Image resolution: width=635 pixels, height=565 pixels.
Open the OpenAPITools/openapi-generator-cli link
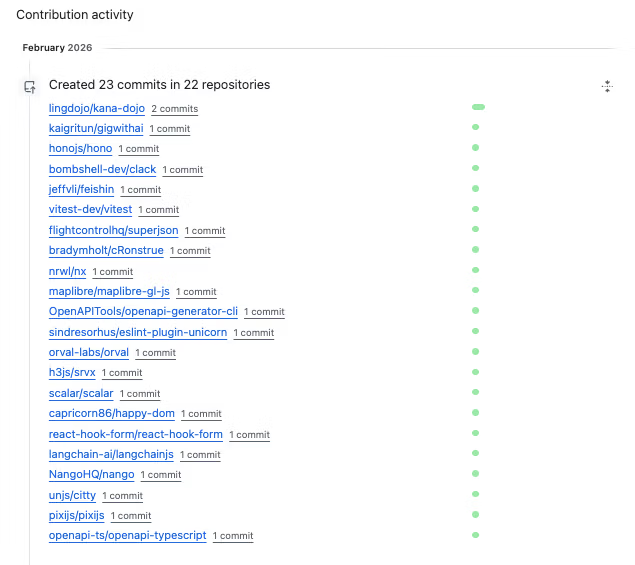[143, 311]
